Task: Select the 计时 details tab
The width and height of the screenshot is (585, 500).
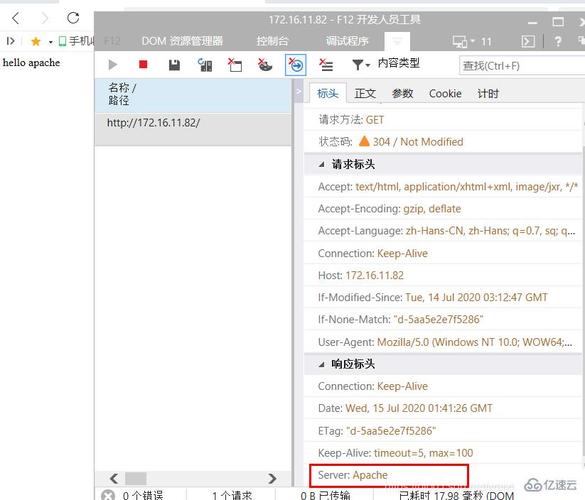Action: click(488, 93)
